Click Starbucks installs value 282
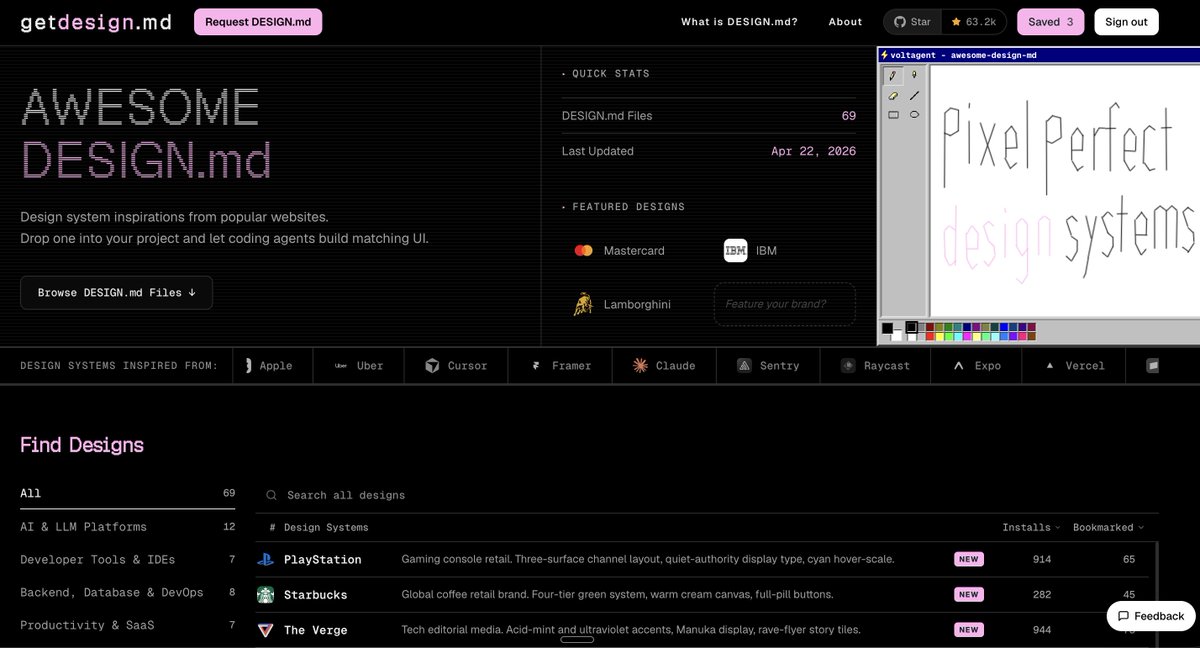 pos(1042,595)
